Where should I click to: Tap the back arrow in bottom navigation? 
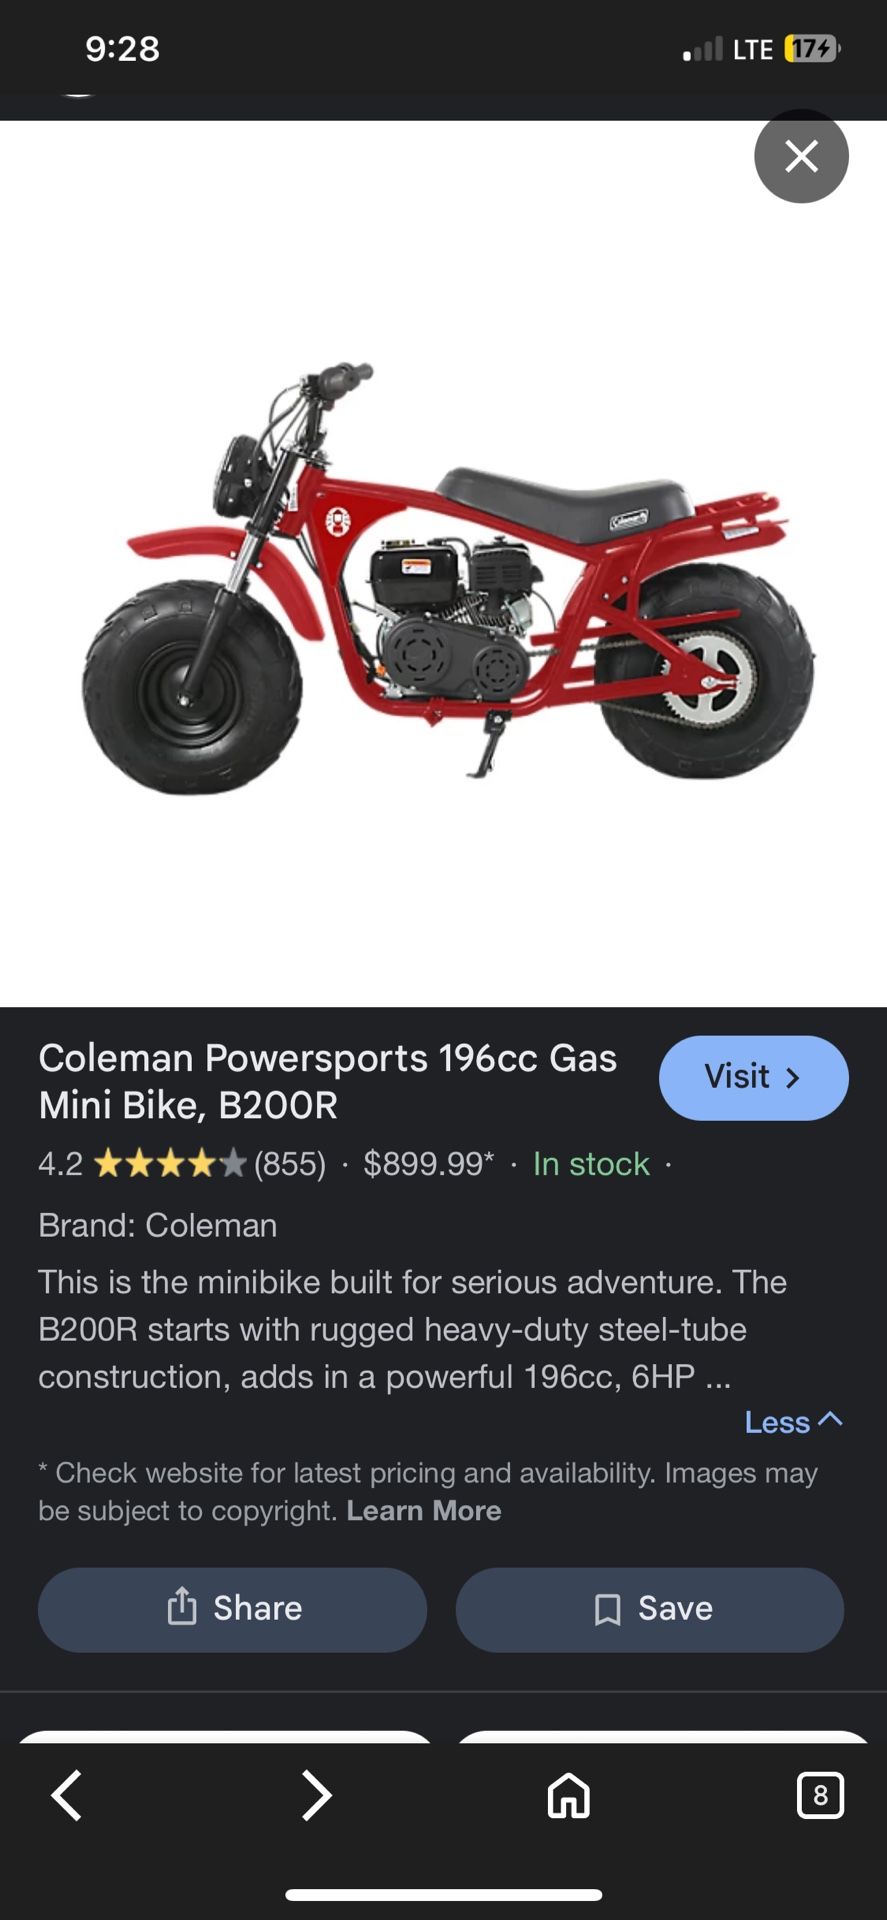[66, 1795]
